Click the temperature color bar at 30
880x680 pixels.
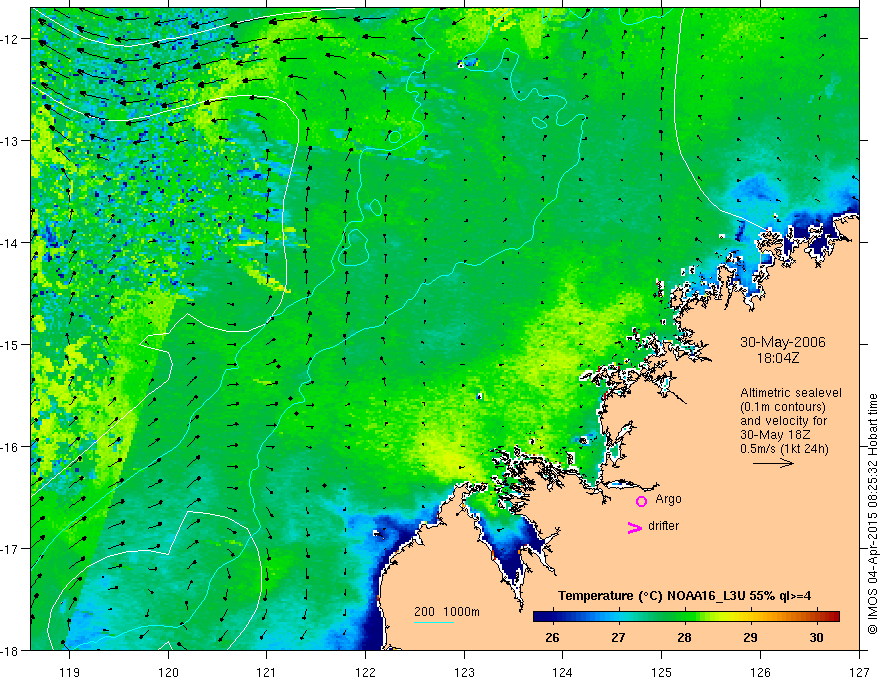pos(817,617)
